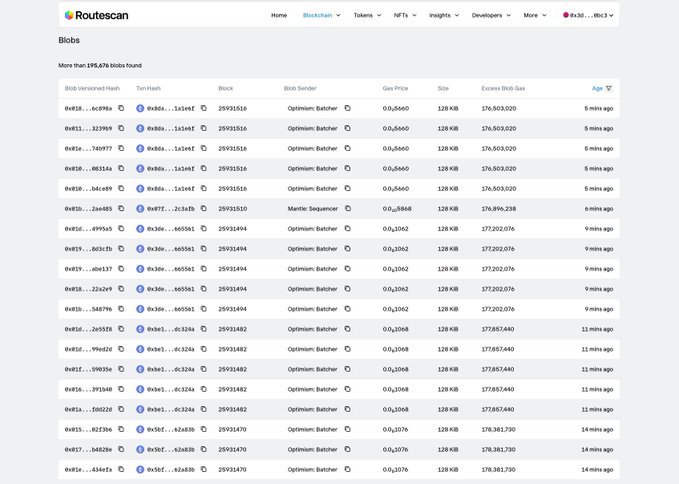Copy sender address in row 0x016...391b40
The width and height of the screenshot is (679, 484).
[348, 389]
